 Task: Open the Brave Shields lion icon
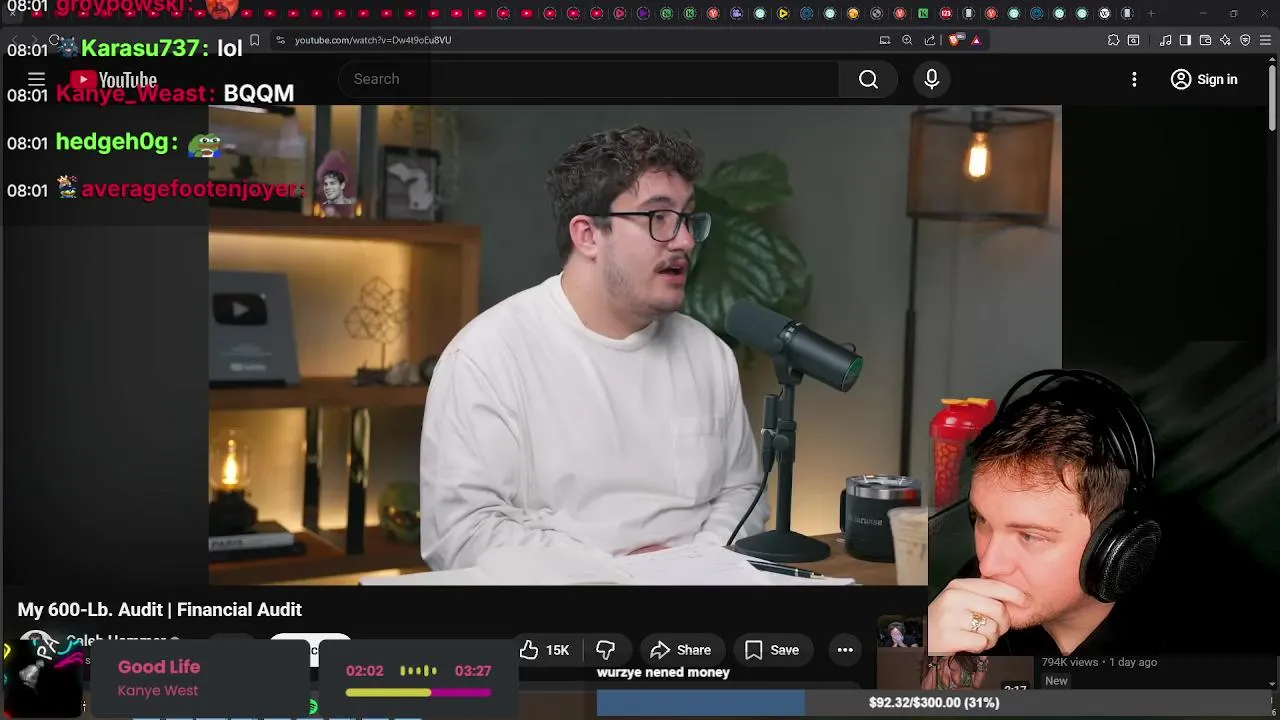coord(955,40)
